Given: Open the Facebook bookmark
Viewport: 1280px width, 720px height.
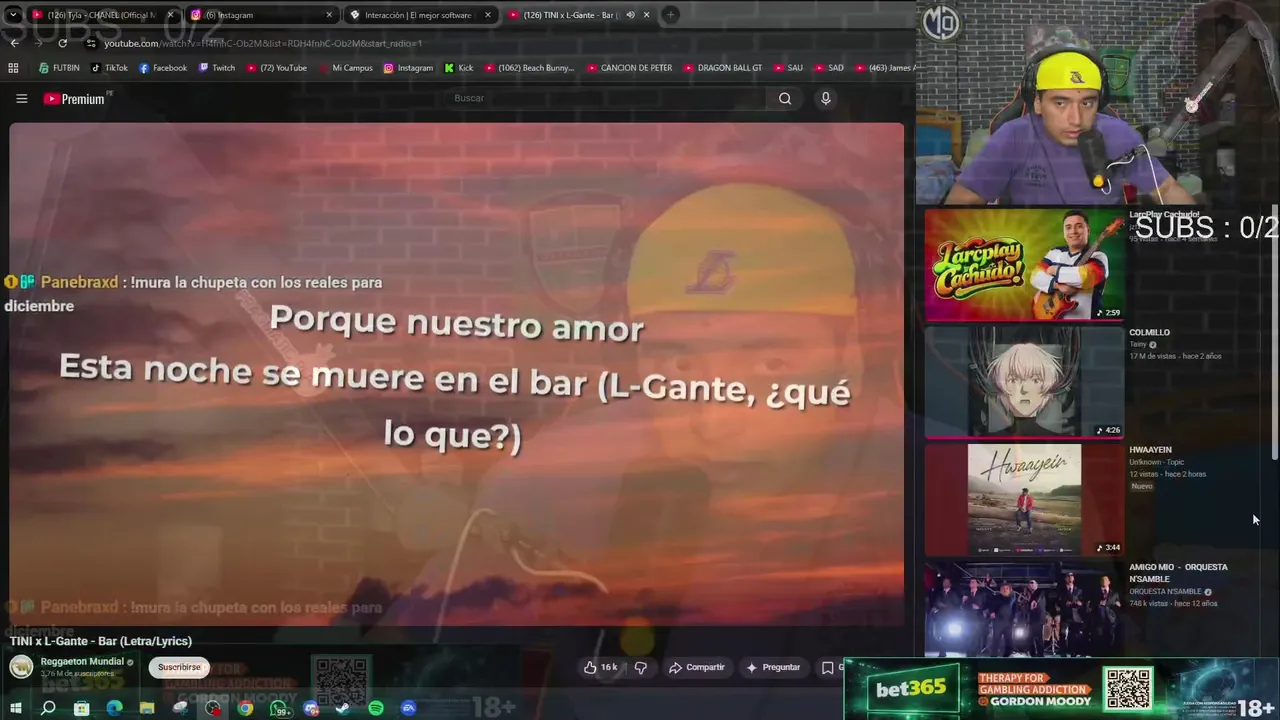Looking at the screenshot, I should pos(163,68).
